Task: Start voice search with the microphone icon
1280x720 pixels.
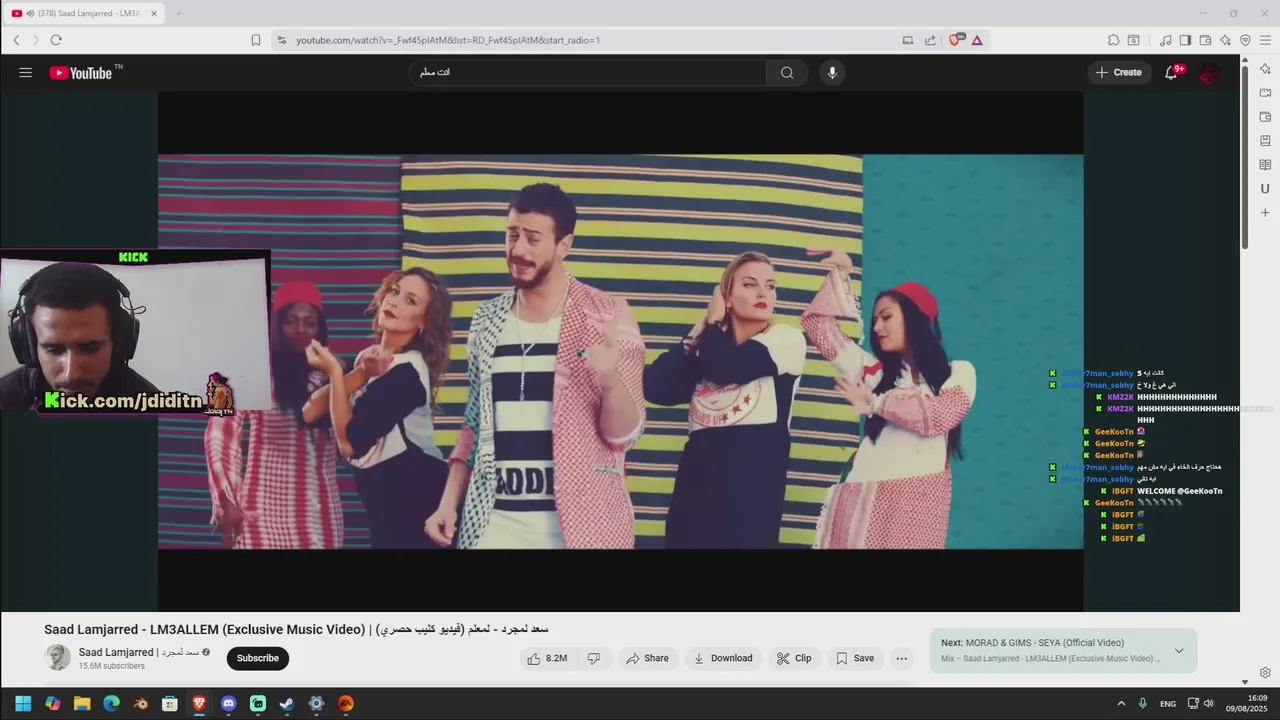Action: click(832, 72)
